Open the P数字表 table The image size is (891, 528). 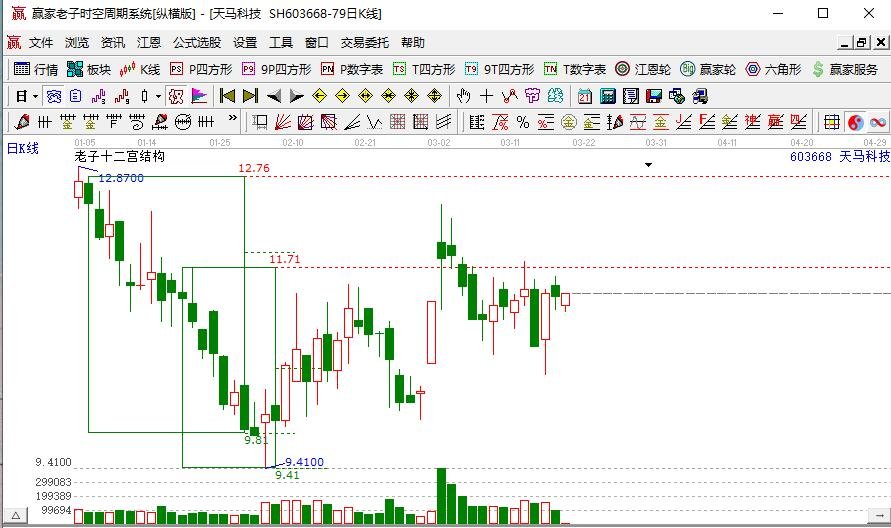352,69
